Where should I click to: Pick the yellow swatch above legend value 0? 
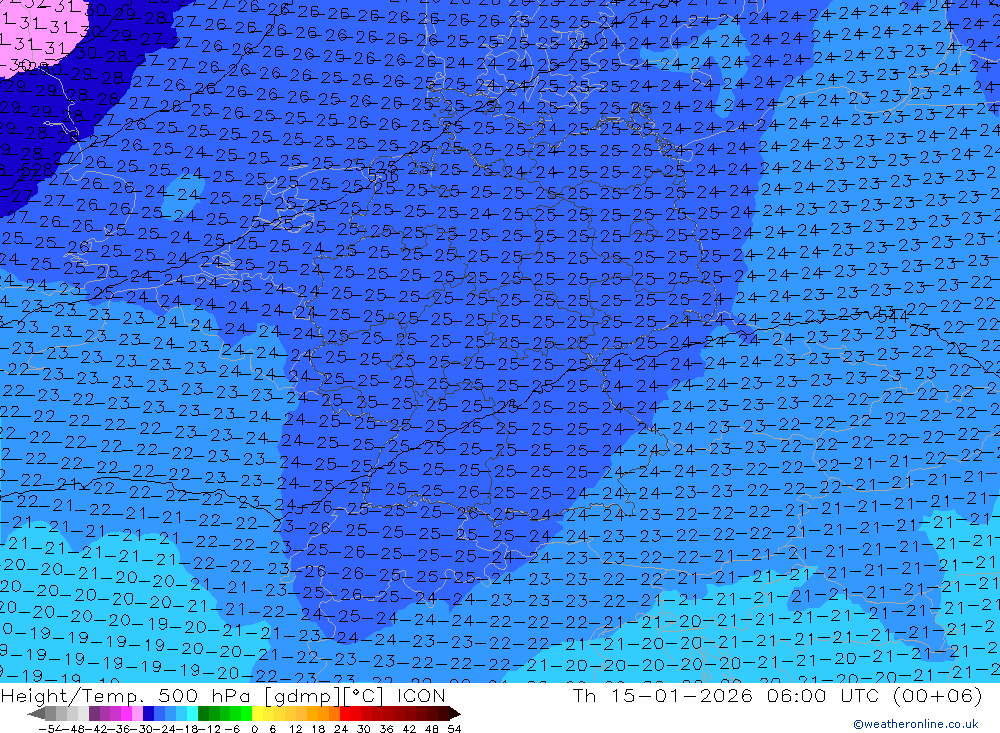click(258, 714)
